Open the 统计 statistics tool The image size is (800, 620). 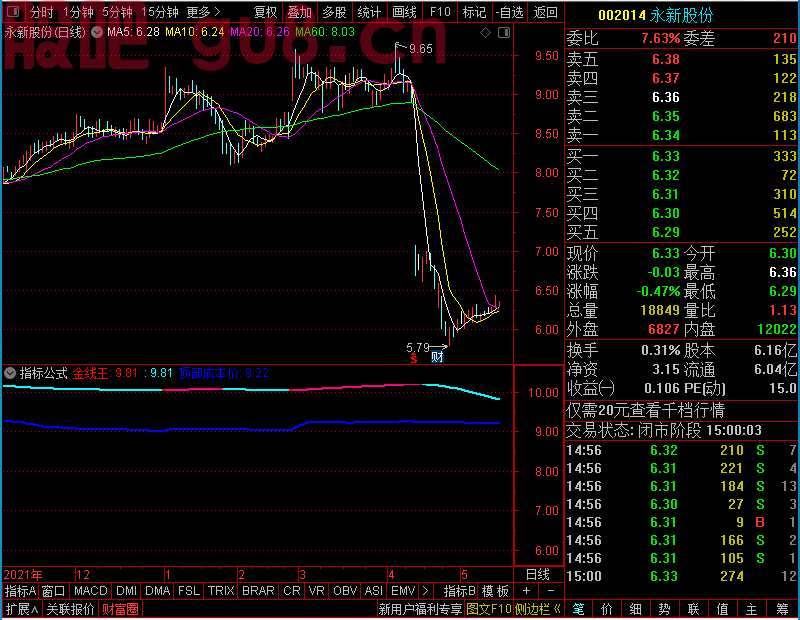point(369,12)
